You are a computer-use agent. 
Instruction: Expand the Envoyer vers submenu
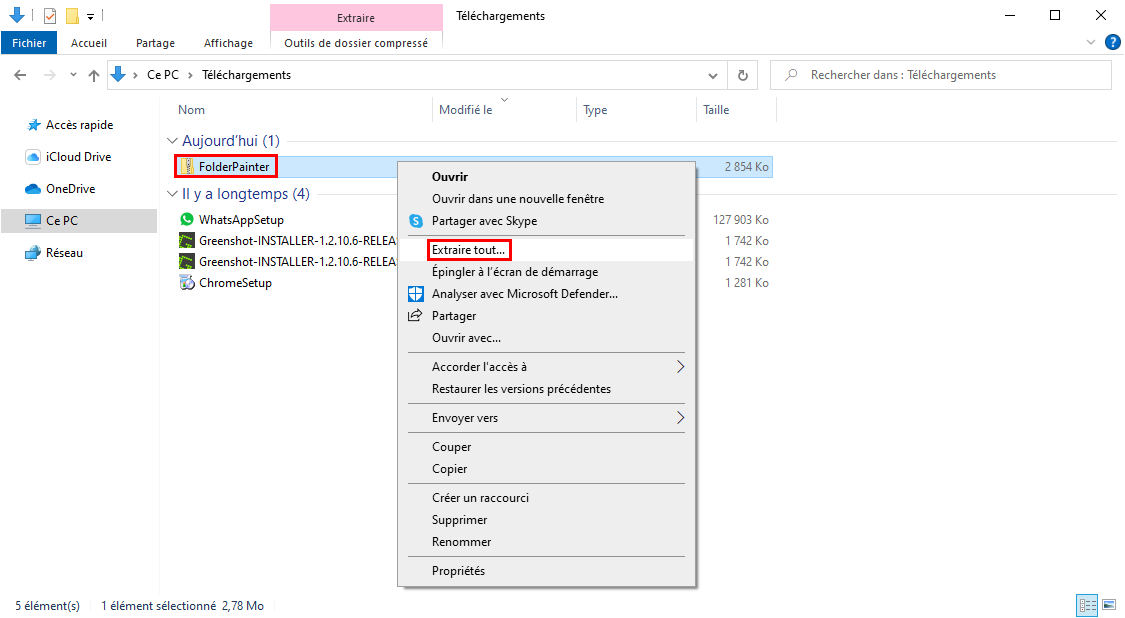[546, 418]
